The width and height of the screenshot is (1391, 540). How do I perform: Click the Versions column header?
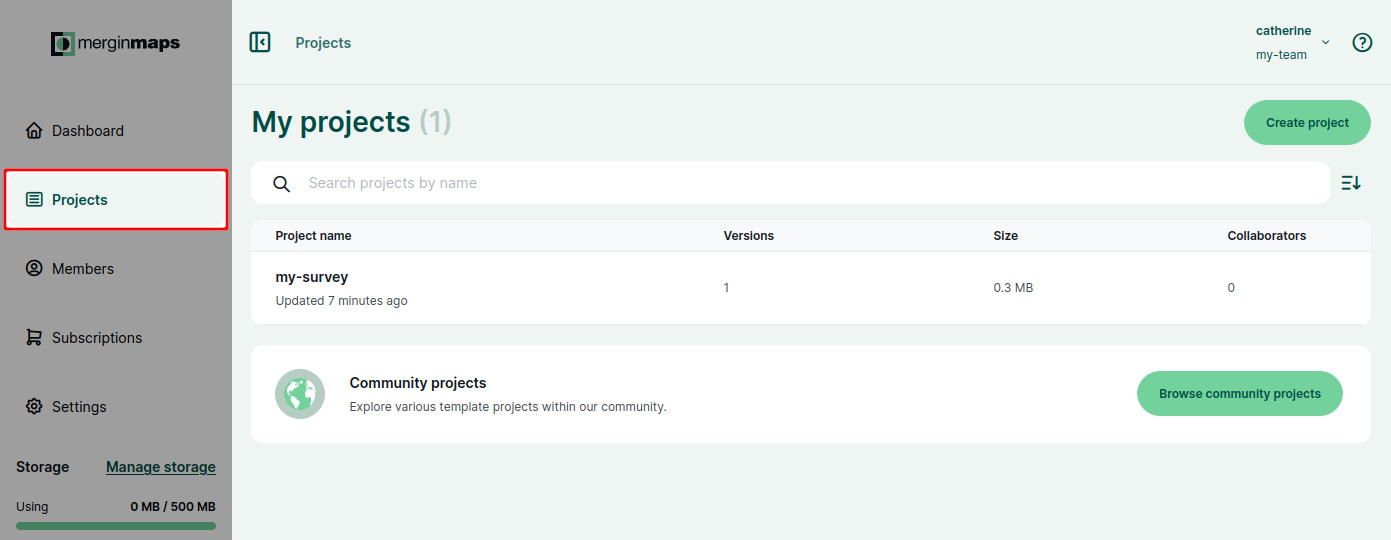click(749, 236)
